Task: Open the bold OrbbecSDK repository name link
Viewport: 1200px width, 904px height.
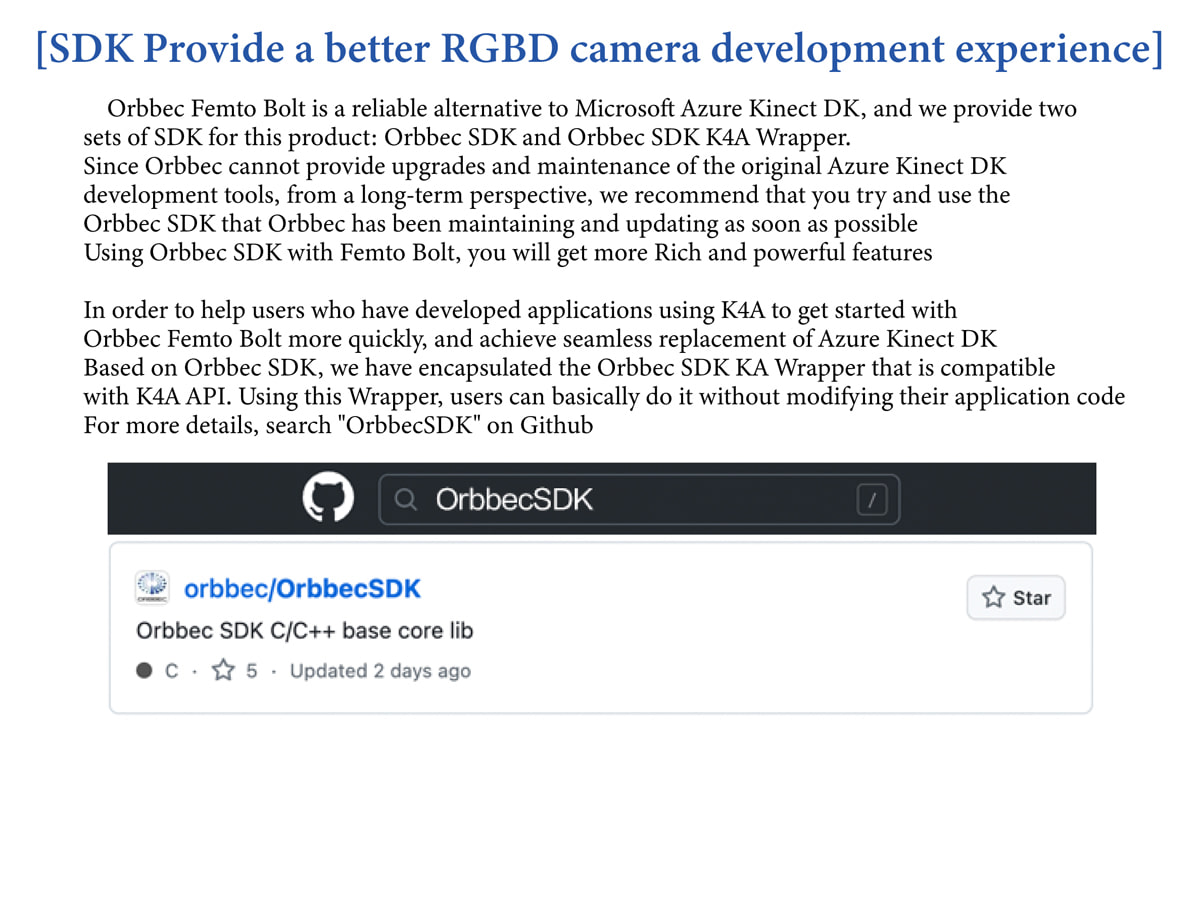Action: click(x=348, y=588)
